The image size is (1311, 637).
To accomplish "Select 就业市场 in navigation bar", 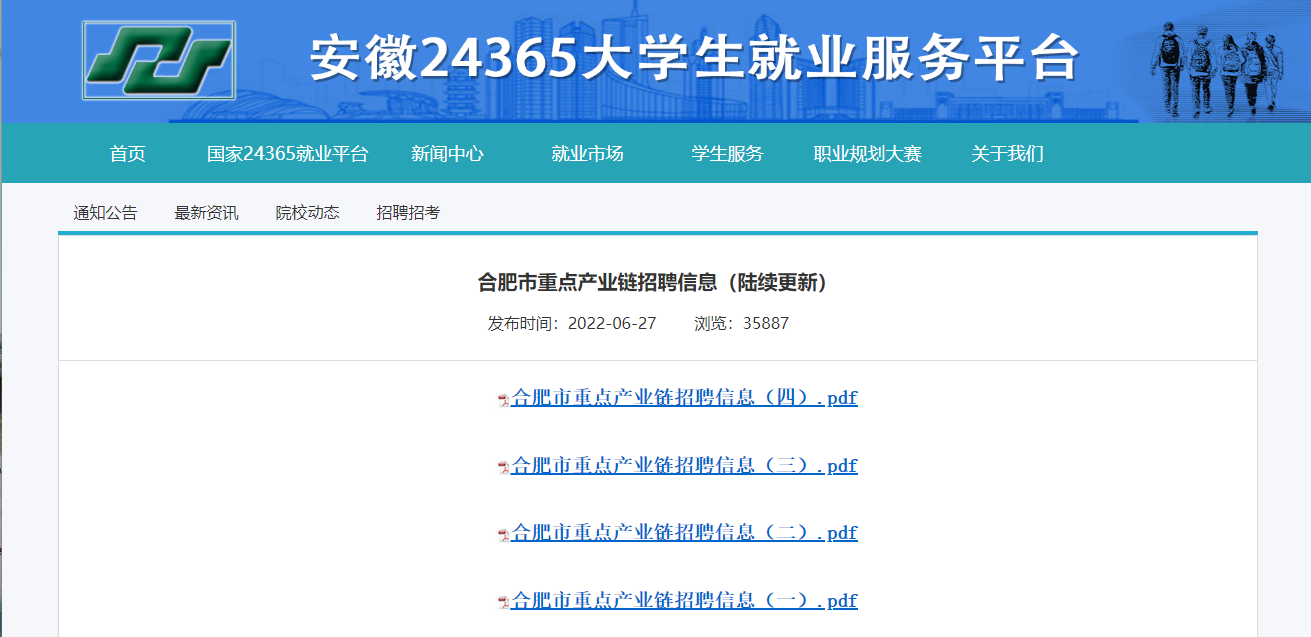I will (587, 154).
